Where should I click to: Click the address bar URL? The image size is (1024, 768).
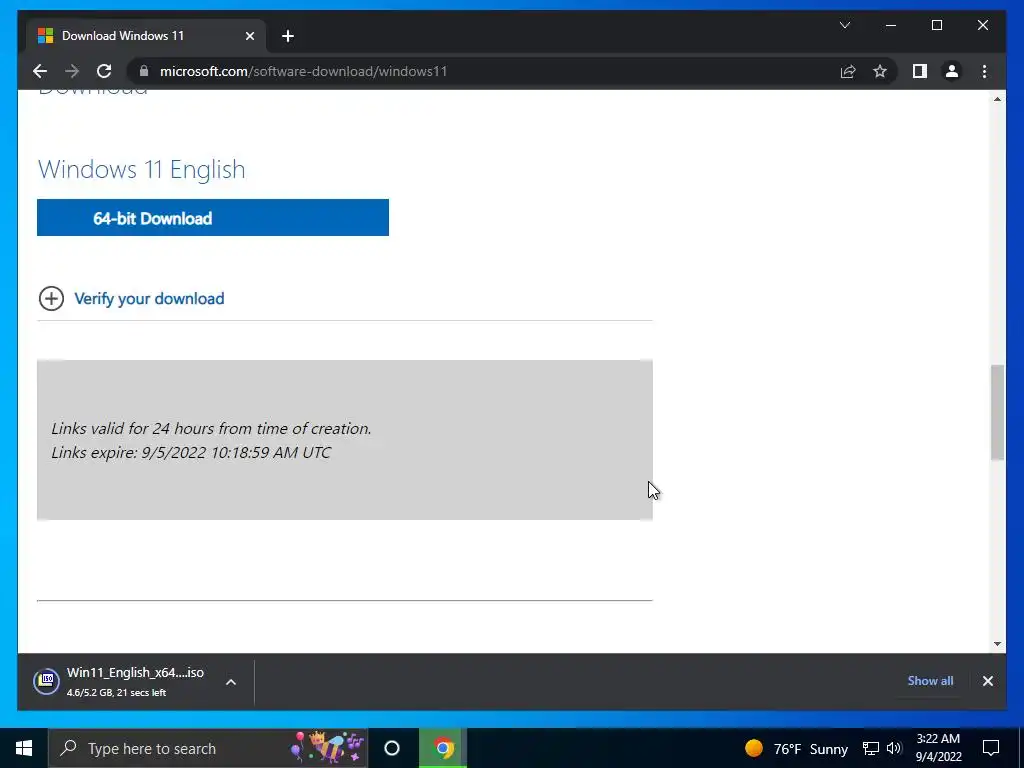click(x=304, y=71)
